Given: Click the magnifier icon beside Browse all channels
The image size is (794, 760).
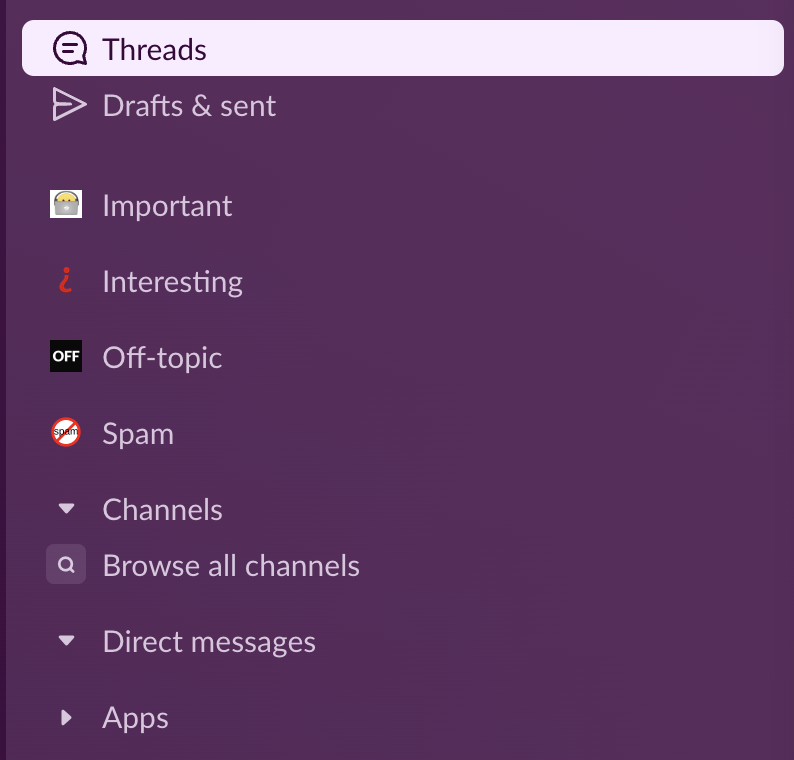Looking at the screenshot, I should click(66, 564).
